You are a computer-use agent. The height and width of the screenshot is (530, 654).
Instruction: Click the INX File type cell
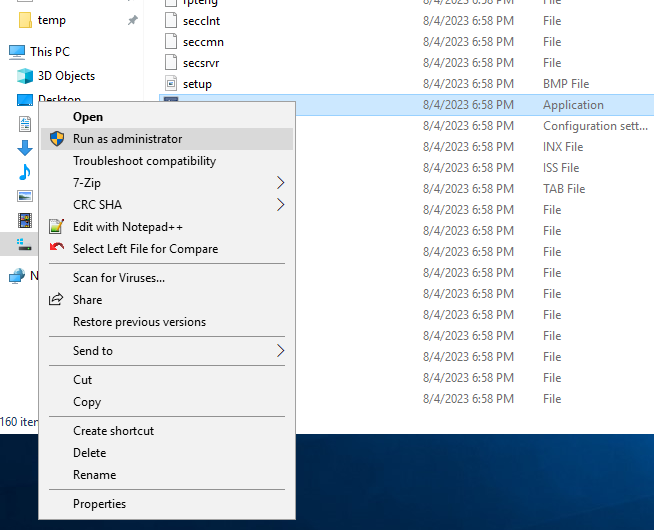pyautogui.click(x=563, y=147)
